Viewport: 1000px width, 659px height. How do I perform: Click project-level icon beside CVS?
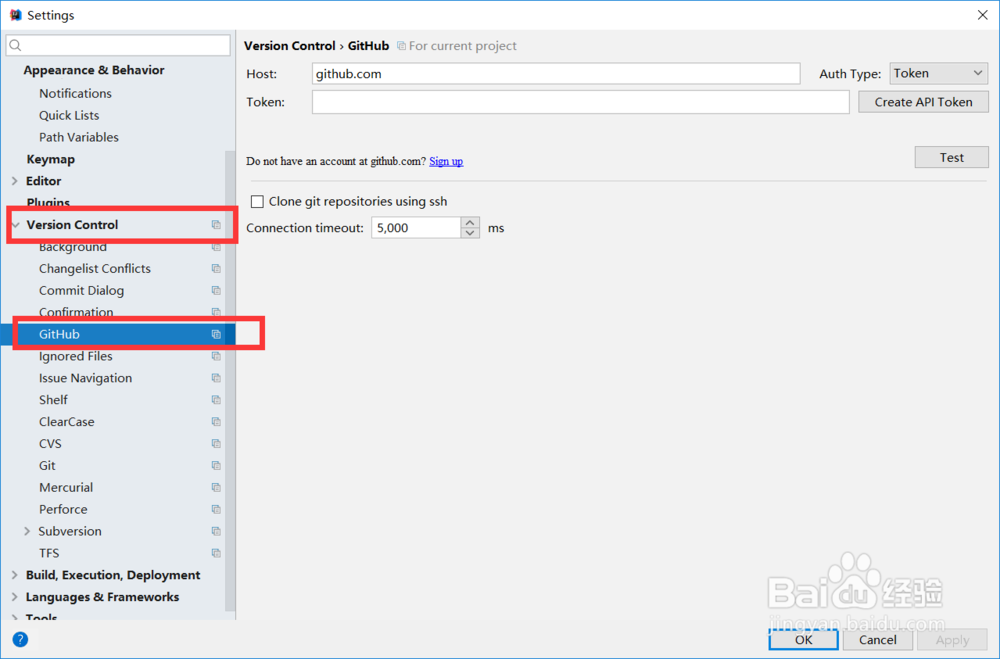click(216, 443)
